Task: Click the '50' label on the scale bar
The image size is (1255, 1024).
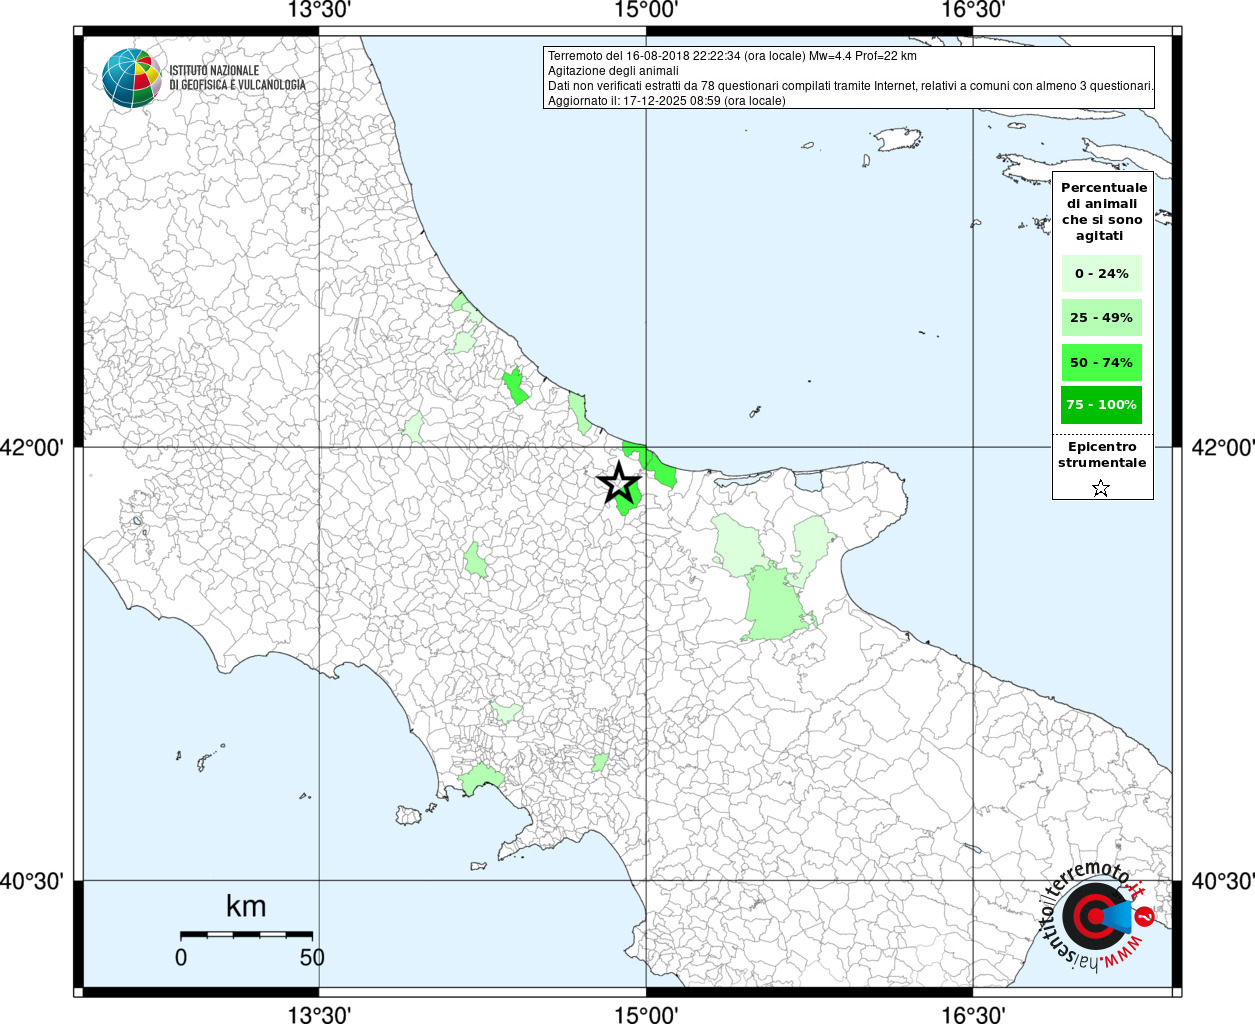Action: [x=312, y=957]
